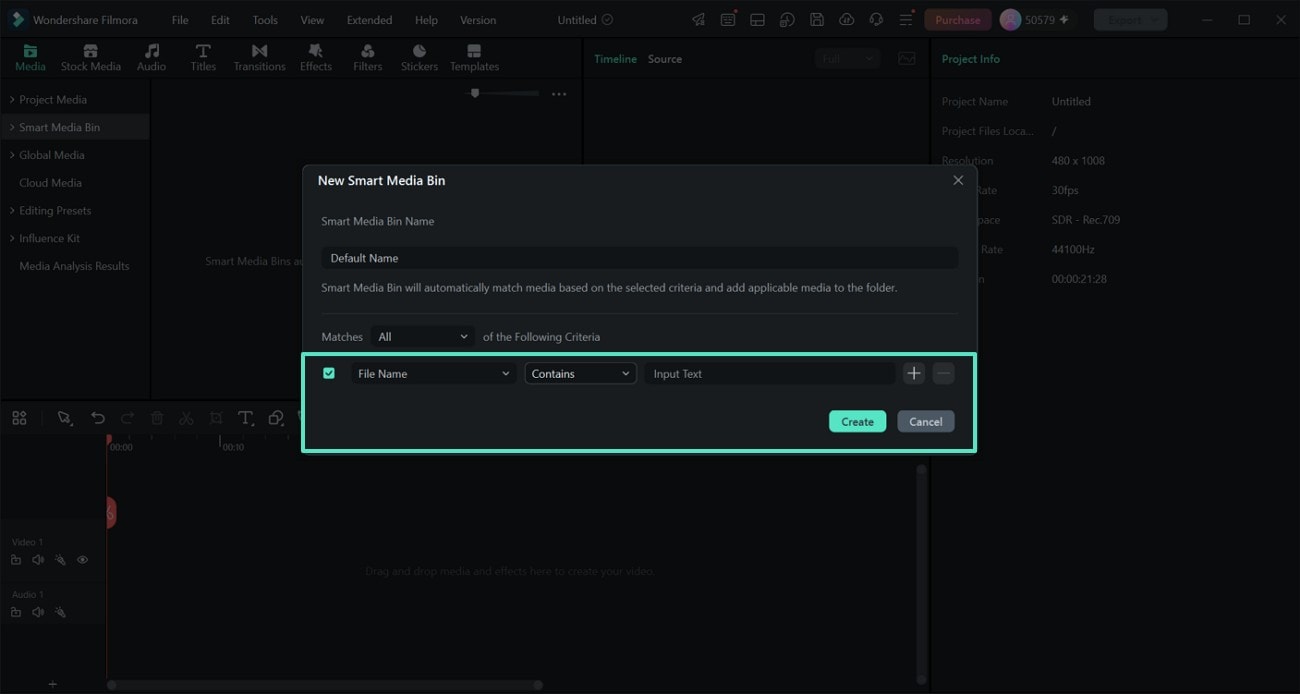Click the four-squares layout icon on timeline toolbar
This screenshot has width=1300, height=694.
(x=19, y=418)
